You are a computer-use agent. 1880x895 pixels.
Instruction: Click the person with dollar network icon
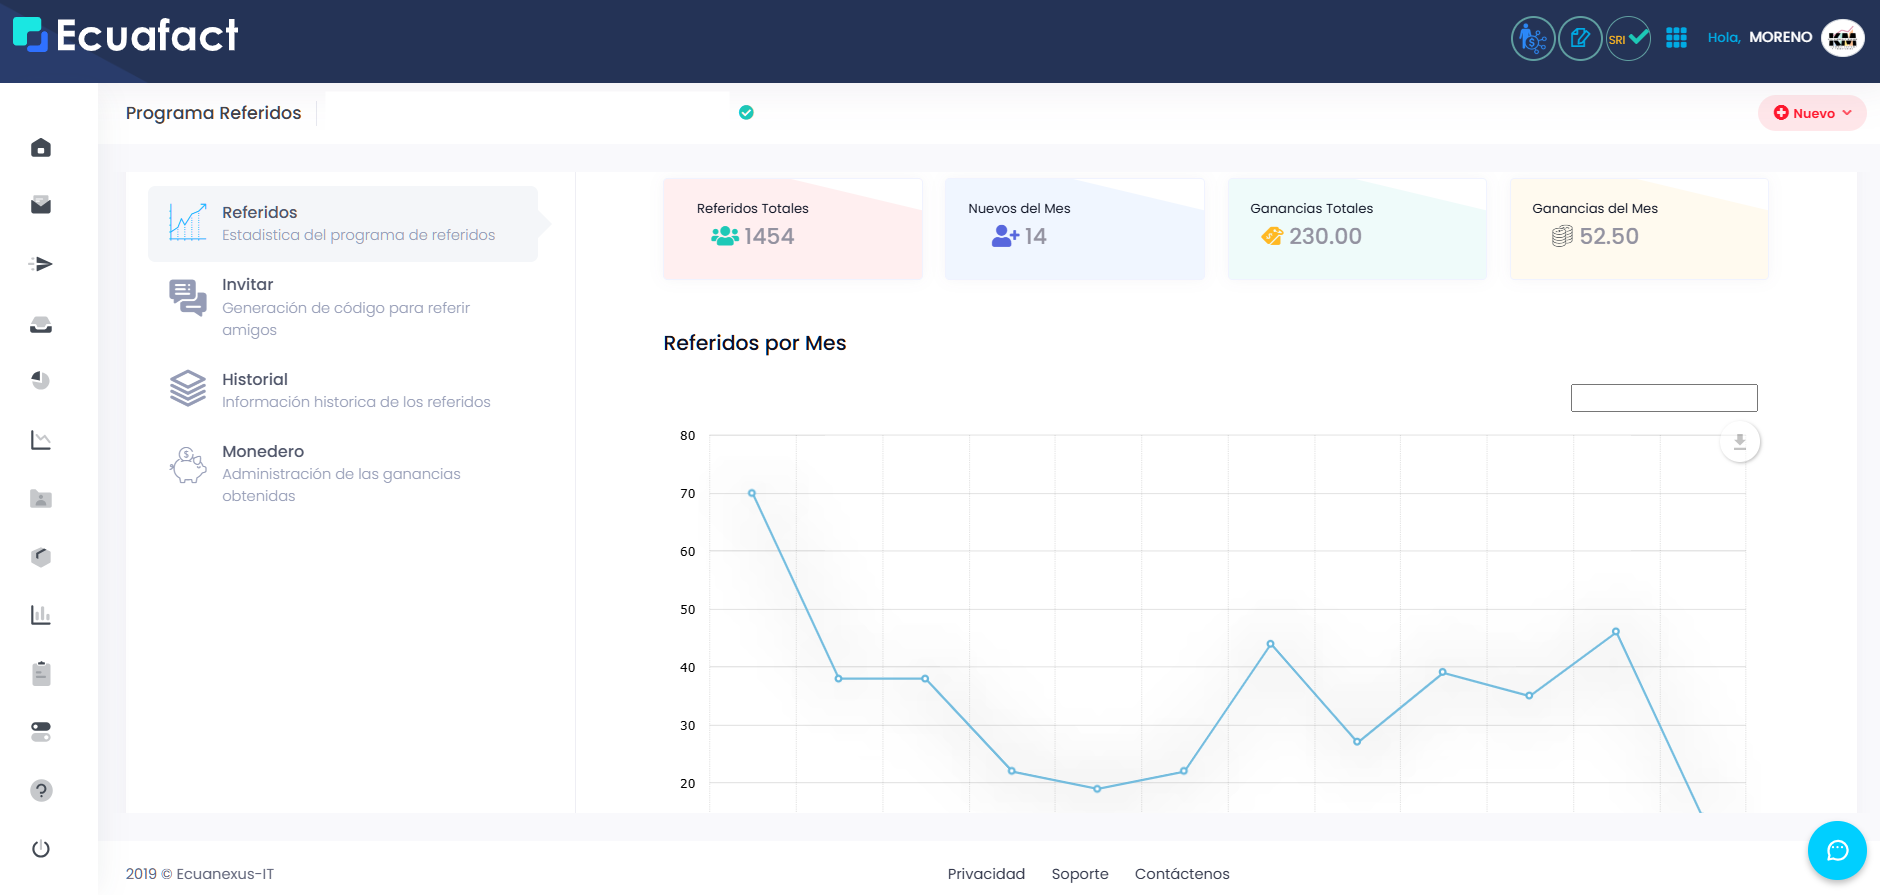[1532, 39]
